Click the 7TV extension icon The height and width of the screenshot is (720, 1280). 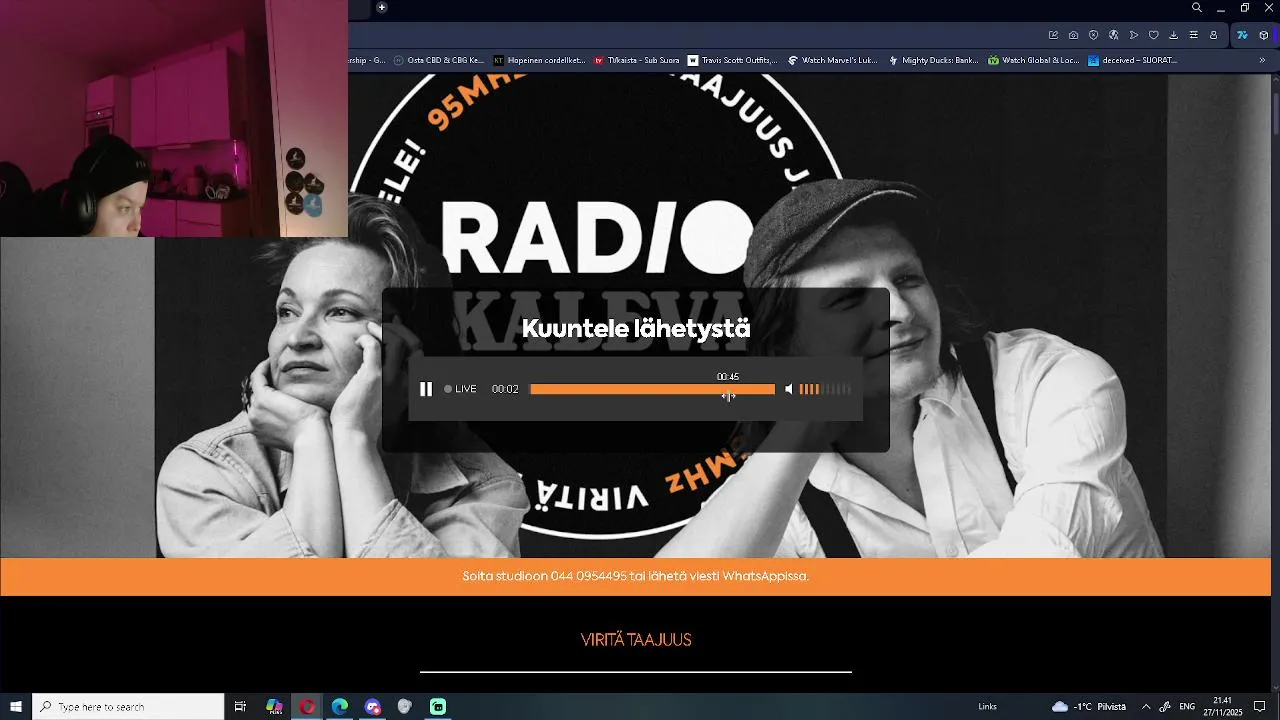(1242, 35)
